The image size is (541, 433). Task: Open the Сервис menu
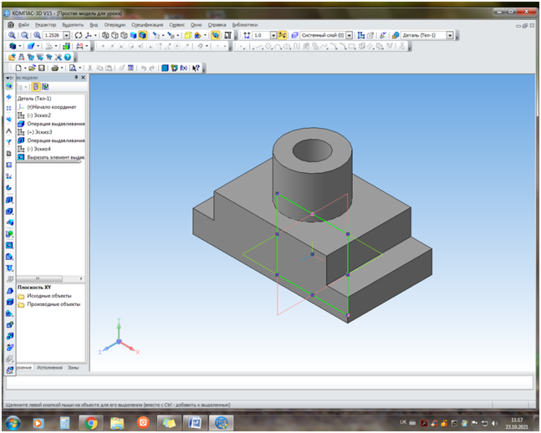(177, 25)
